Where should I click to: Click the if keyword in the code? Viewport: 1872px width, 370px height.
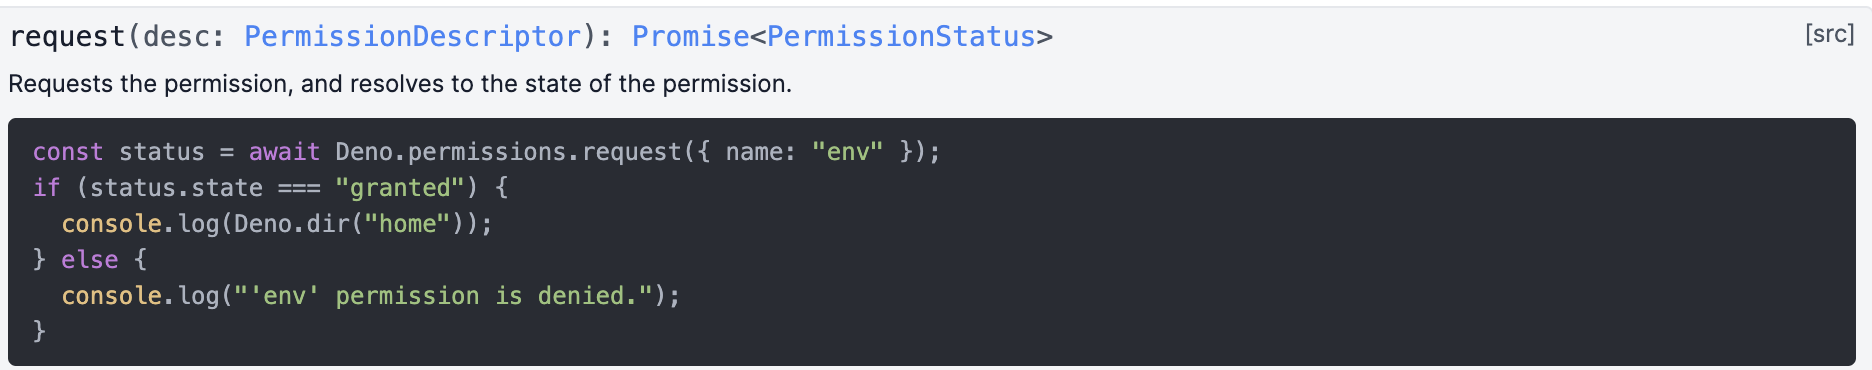coord(47,188)
